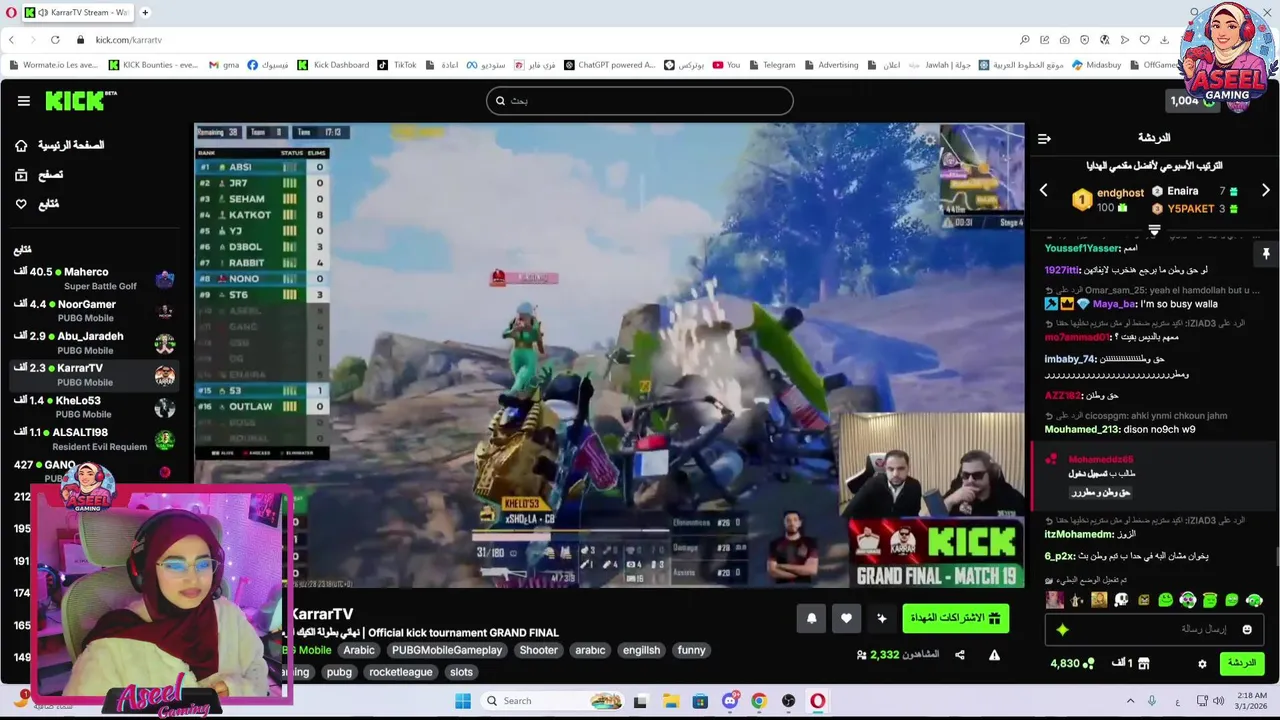Open the emoji picker in chat
Screen dimensions: 1280x720
click(x=1247, y=629)
